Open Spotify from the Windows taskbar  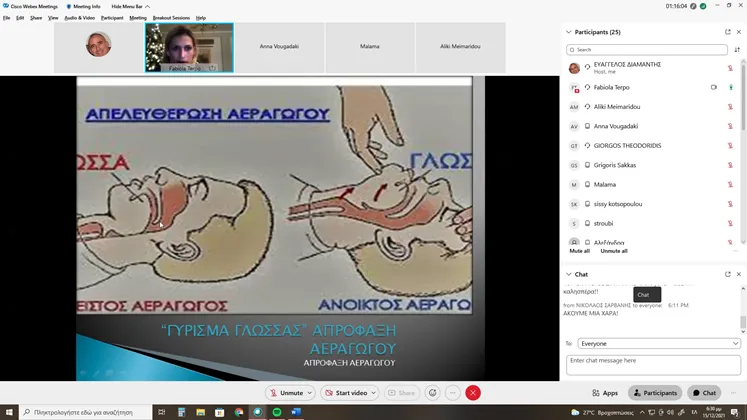[276, 412]
